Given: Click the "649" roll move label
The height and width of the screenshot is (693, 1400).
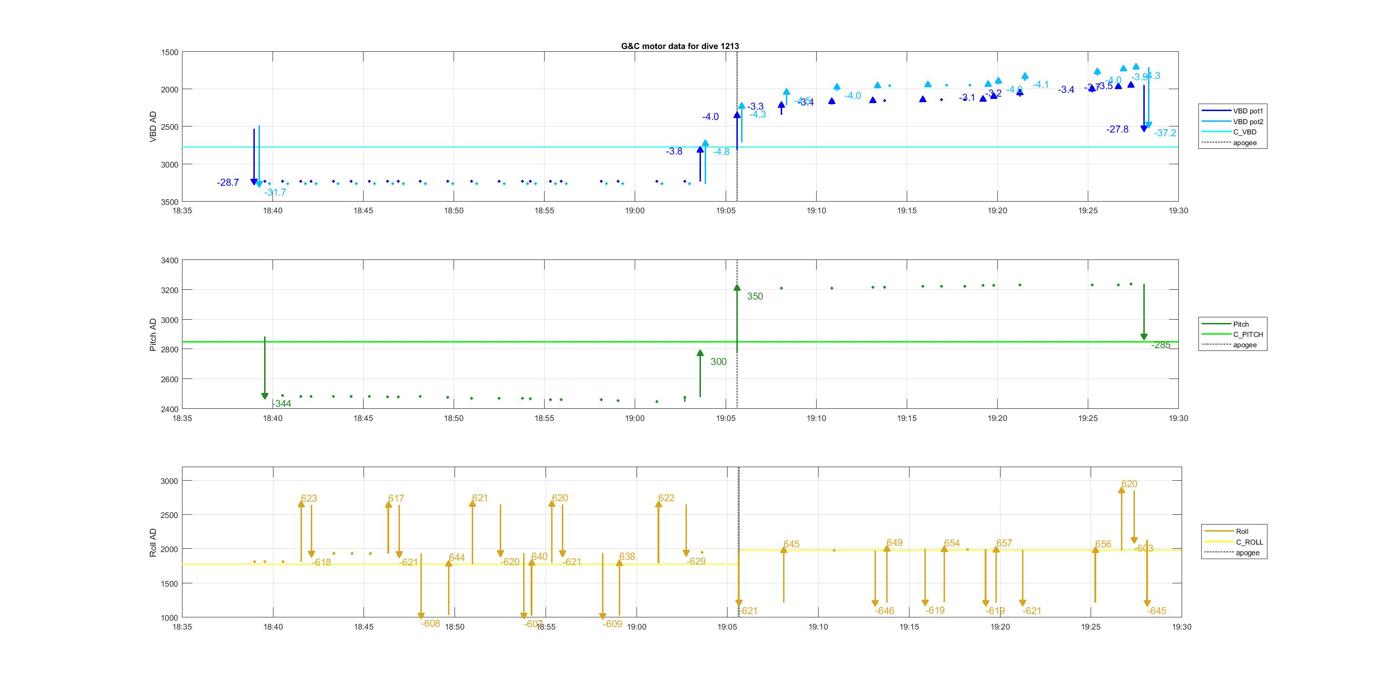Looking at the screenshot, I should (894, 544).
